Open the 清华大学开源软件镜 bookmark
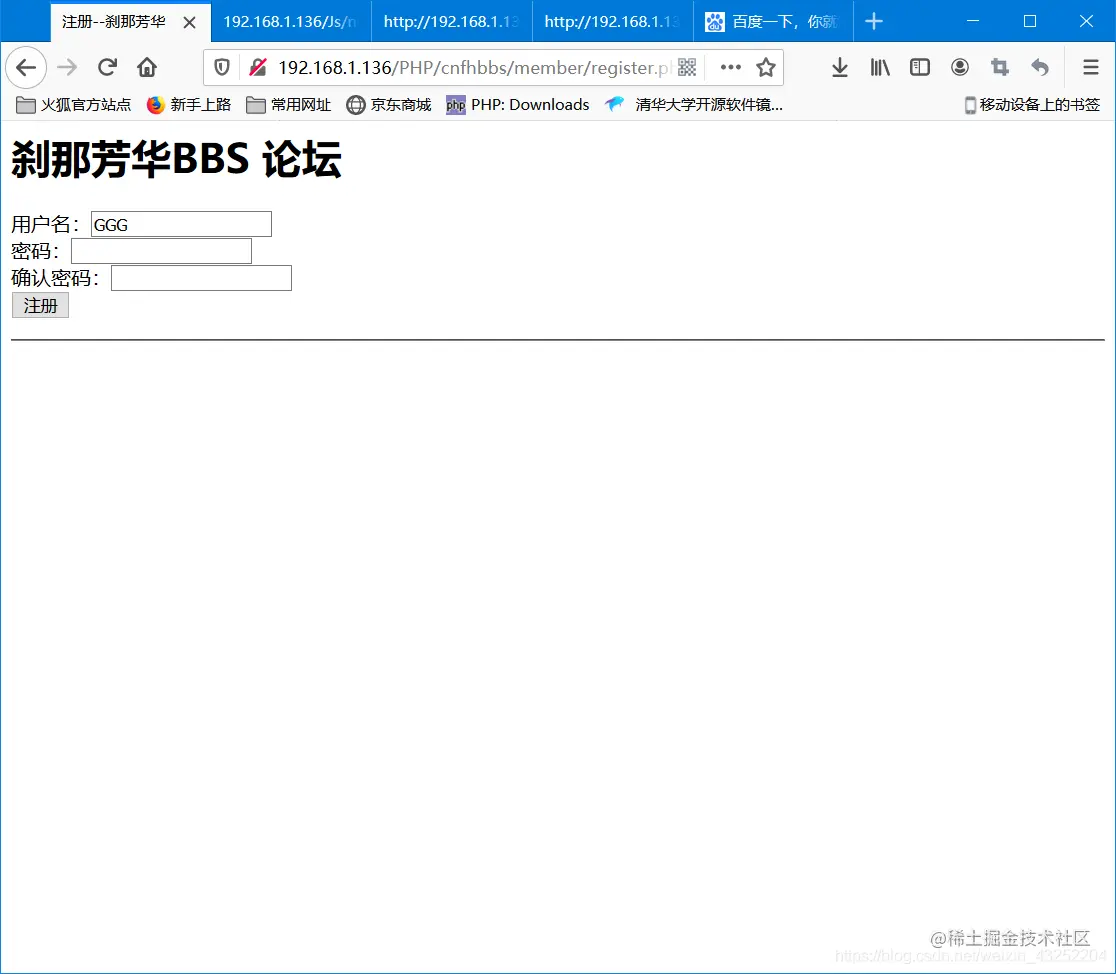1116x974 pixels. [x=693, y=105]
